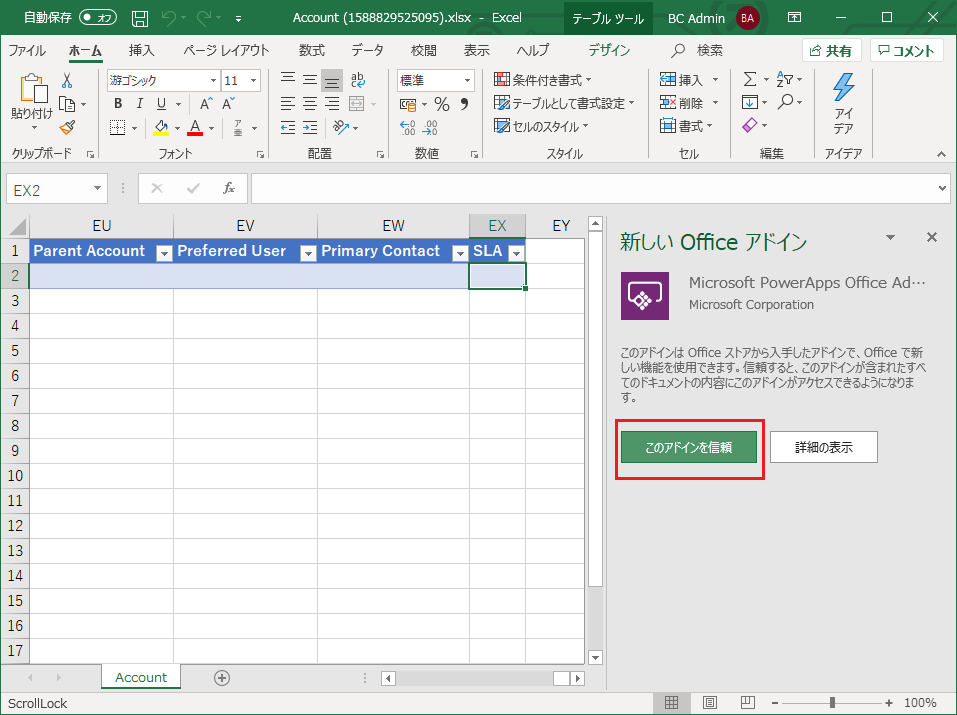Open Parent Account filter dropdown
This screenshot has height=715, width=957.
(x=164, y=253)
